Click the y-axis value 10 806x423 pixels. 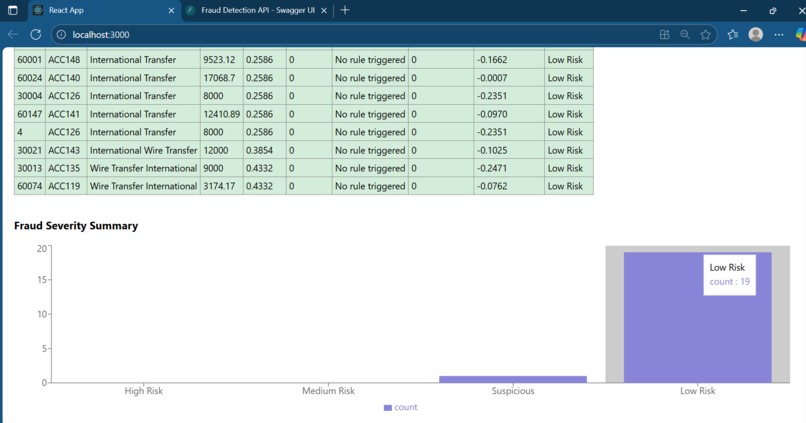pyautogui.click(x=42, y=314)
